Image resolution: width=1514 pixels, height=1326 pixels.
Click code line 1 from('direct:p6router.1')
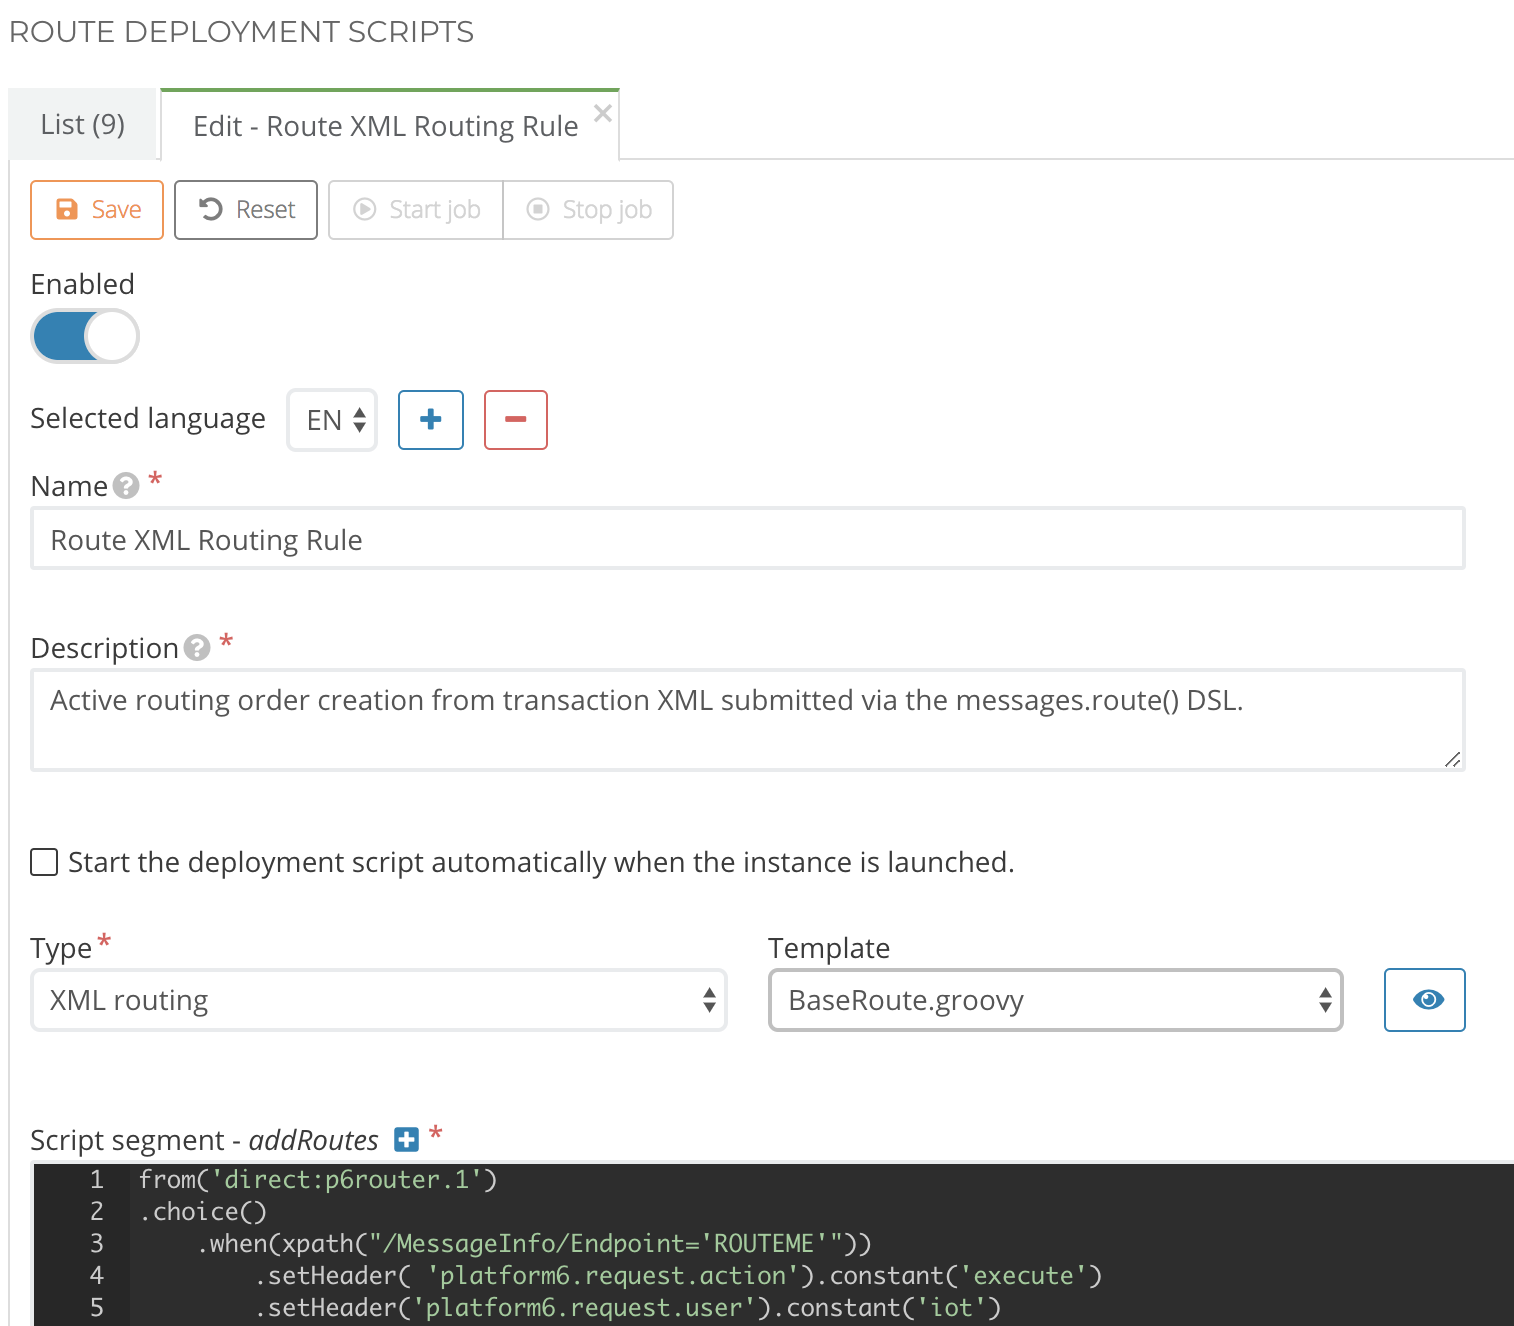pos(318,1180)
